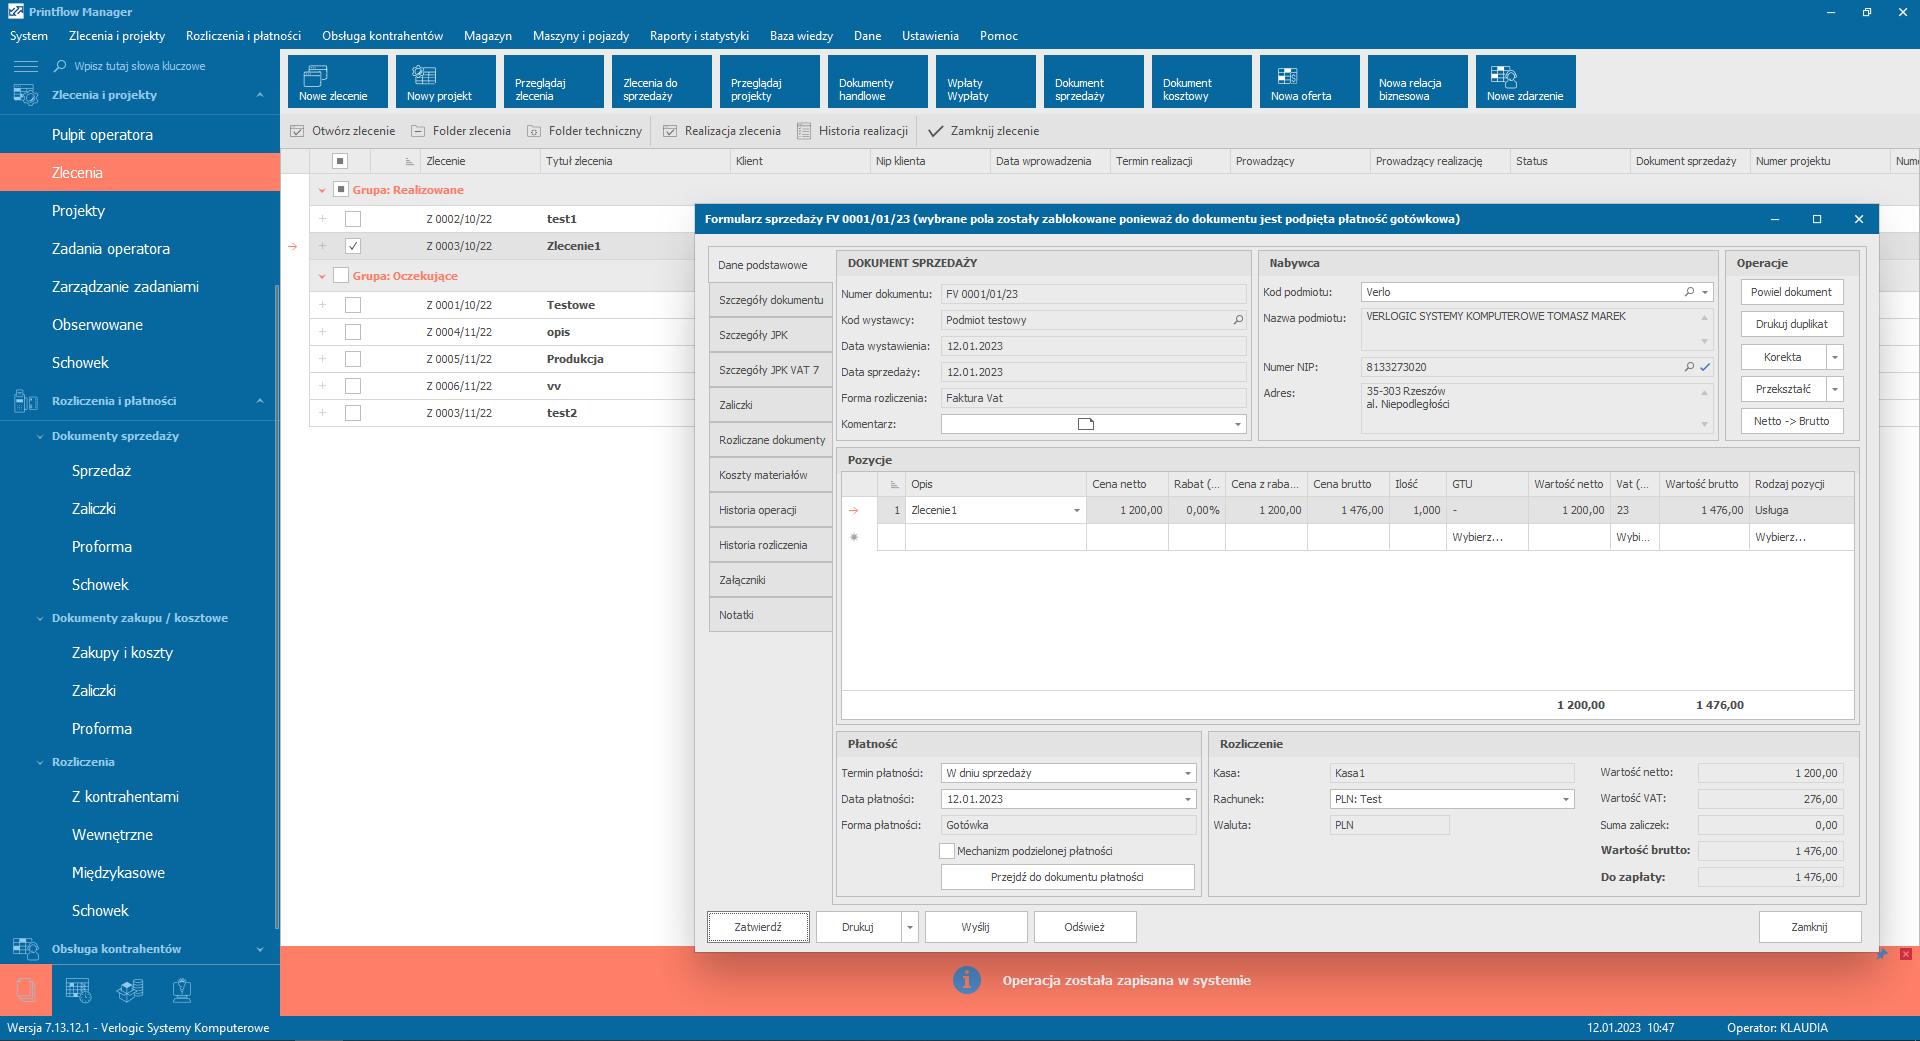
Task: Check the Z 0002/10/22 row checkbox
Action: 353,219
